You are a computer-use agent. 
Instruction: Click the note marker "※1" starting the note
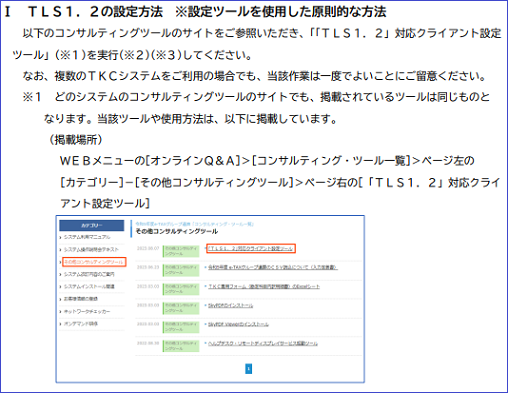(x=32, y=97)
